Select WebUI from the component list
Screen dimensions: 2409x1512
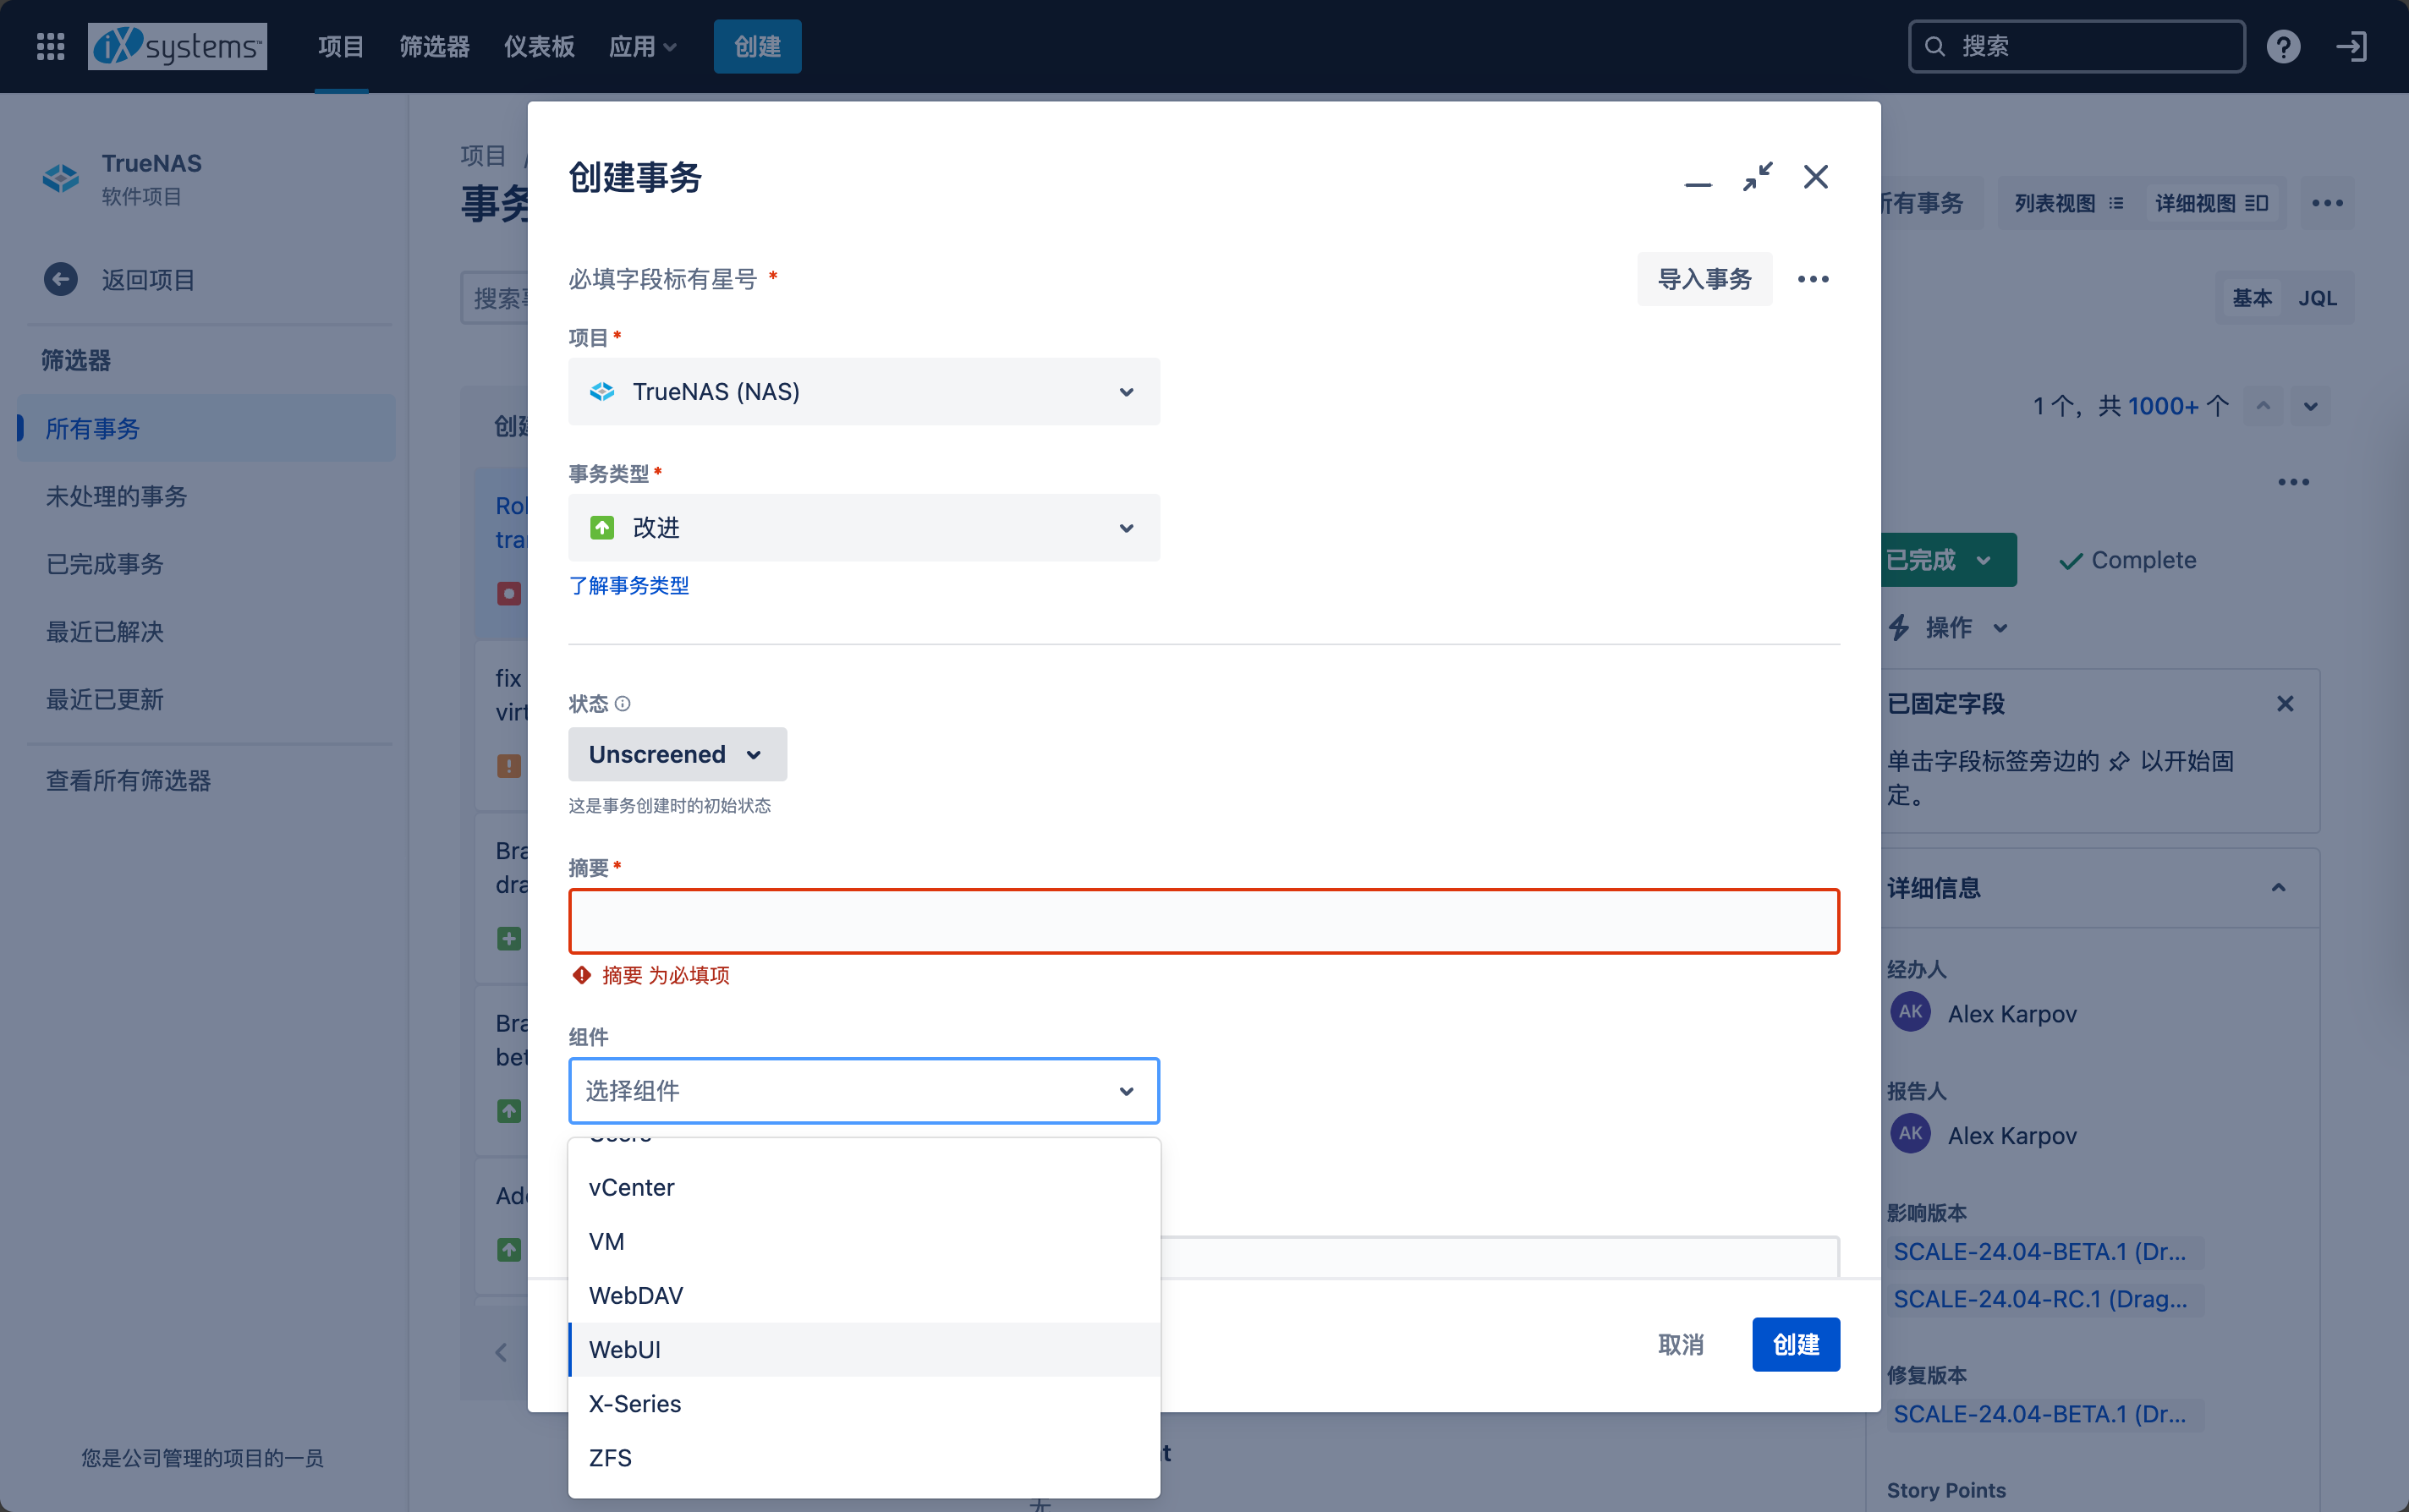[x=625, y=1350]
